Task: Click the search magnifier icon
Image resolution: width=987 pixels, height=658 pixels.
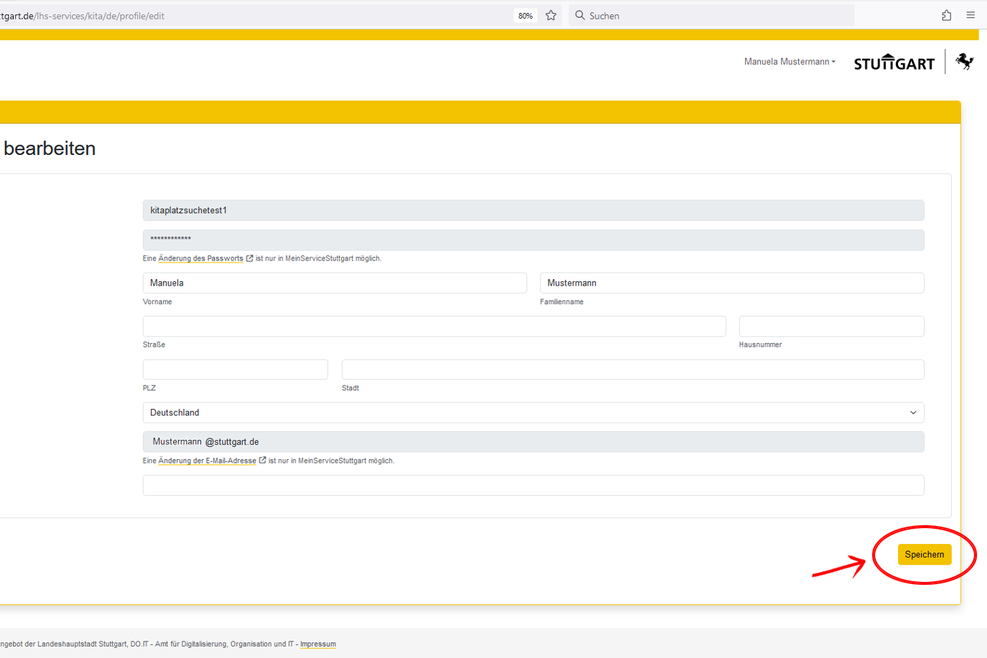Action: [580, 16]
